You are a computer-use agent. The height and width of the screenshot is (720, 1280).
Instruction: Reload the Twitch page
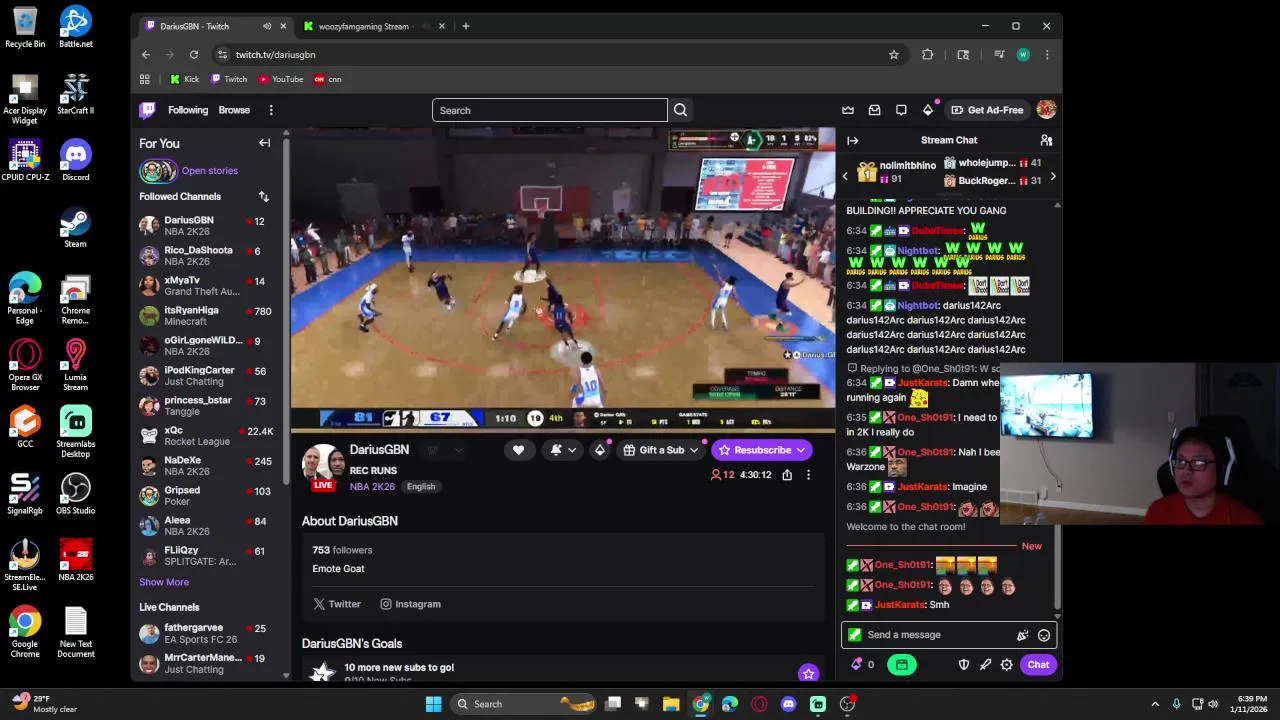coord(194,55)
